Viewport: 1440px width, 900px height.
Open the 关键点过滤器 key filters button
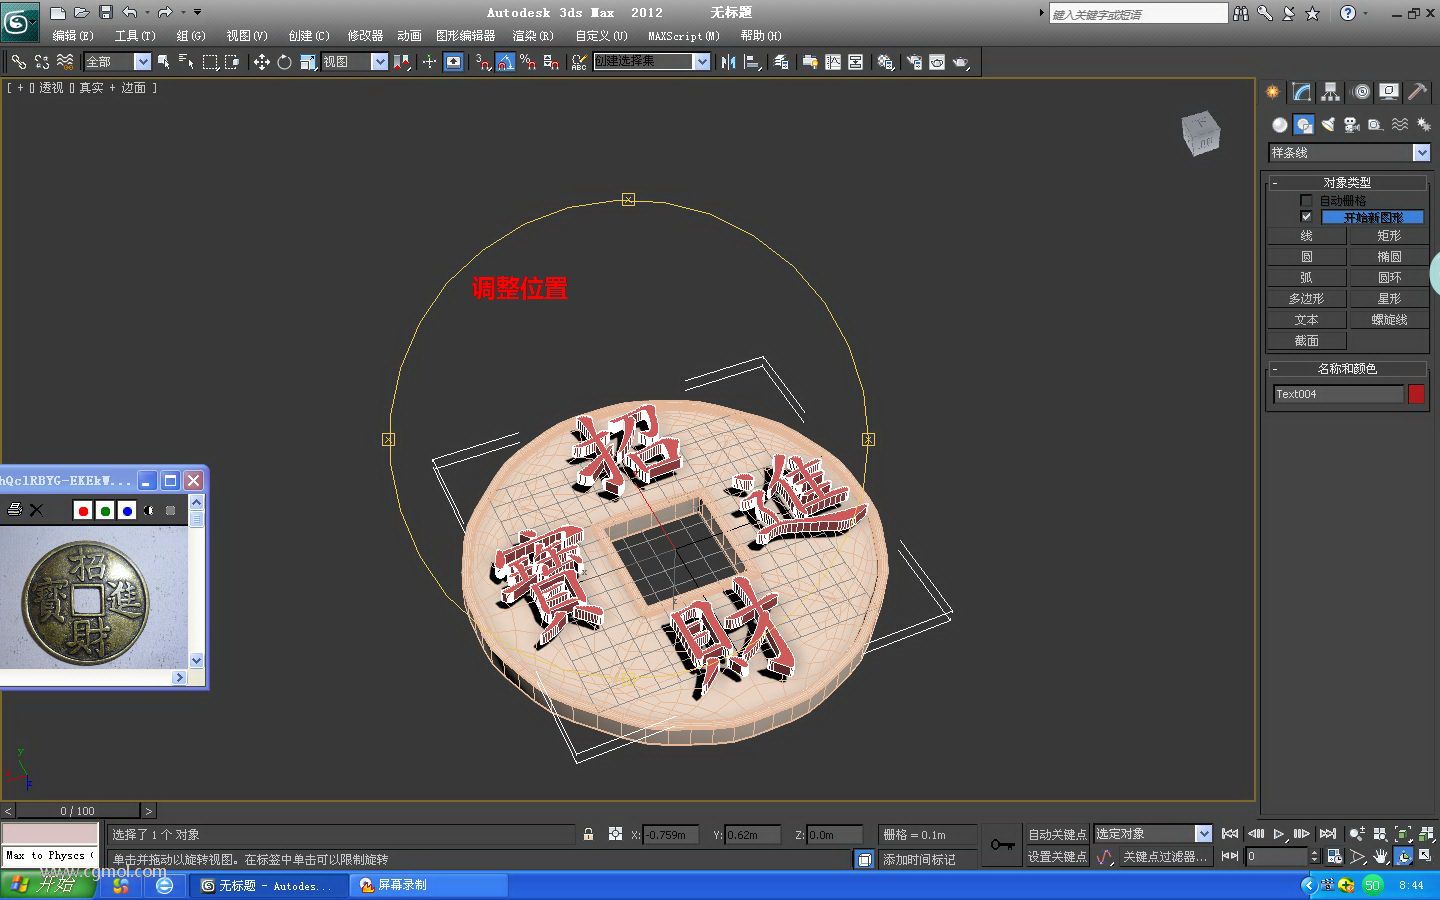1164,857
